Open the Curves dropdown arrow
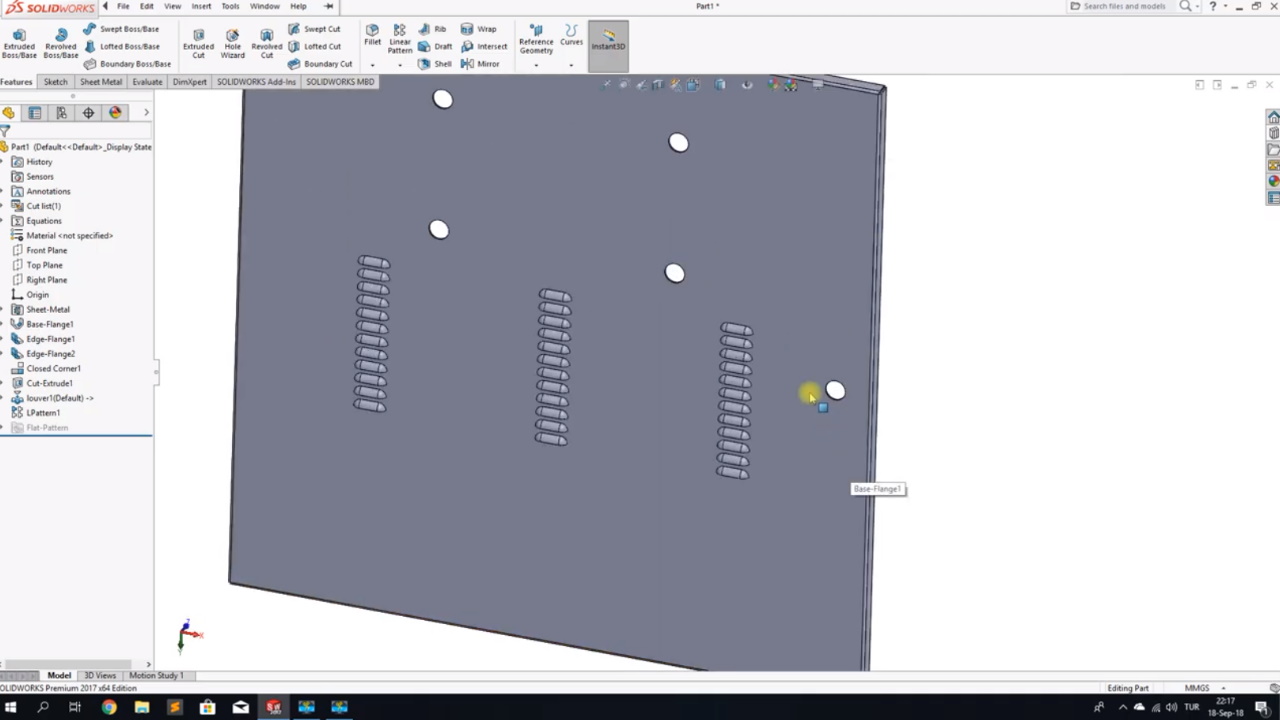Viewport: 1280px width, 720px height. [571, 63]
